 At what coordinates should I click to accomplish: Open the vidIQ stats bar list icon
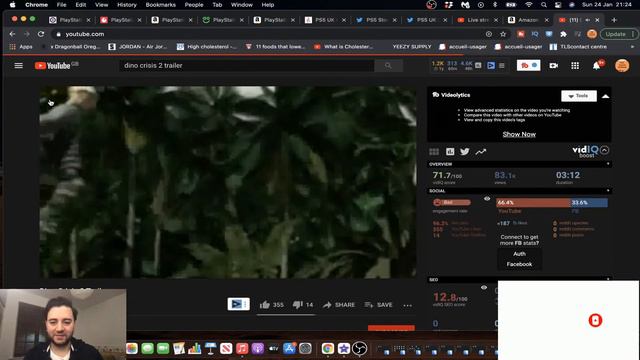pos(502,65)
